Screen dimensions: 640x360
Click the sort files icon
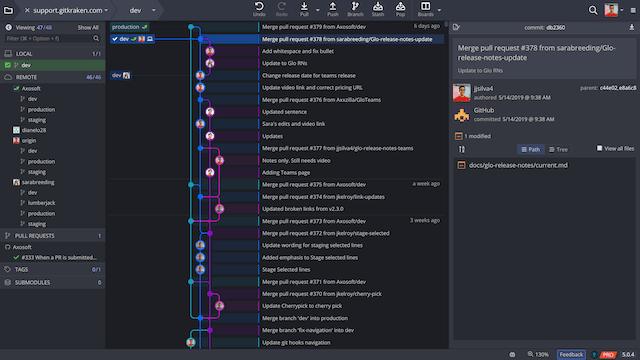[x=462, y=149]
